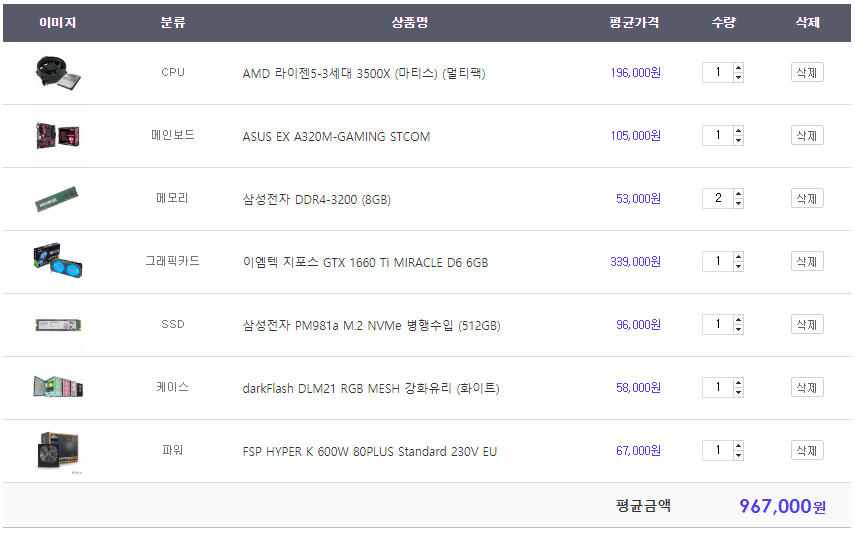
Task: Decrease quantity of DDR4-3200 memory
Action: pos(738,203)
